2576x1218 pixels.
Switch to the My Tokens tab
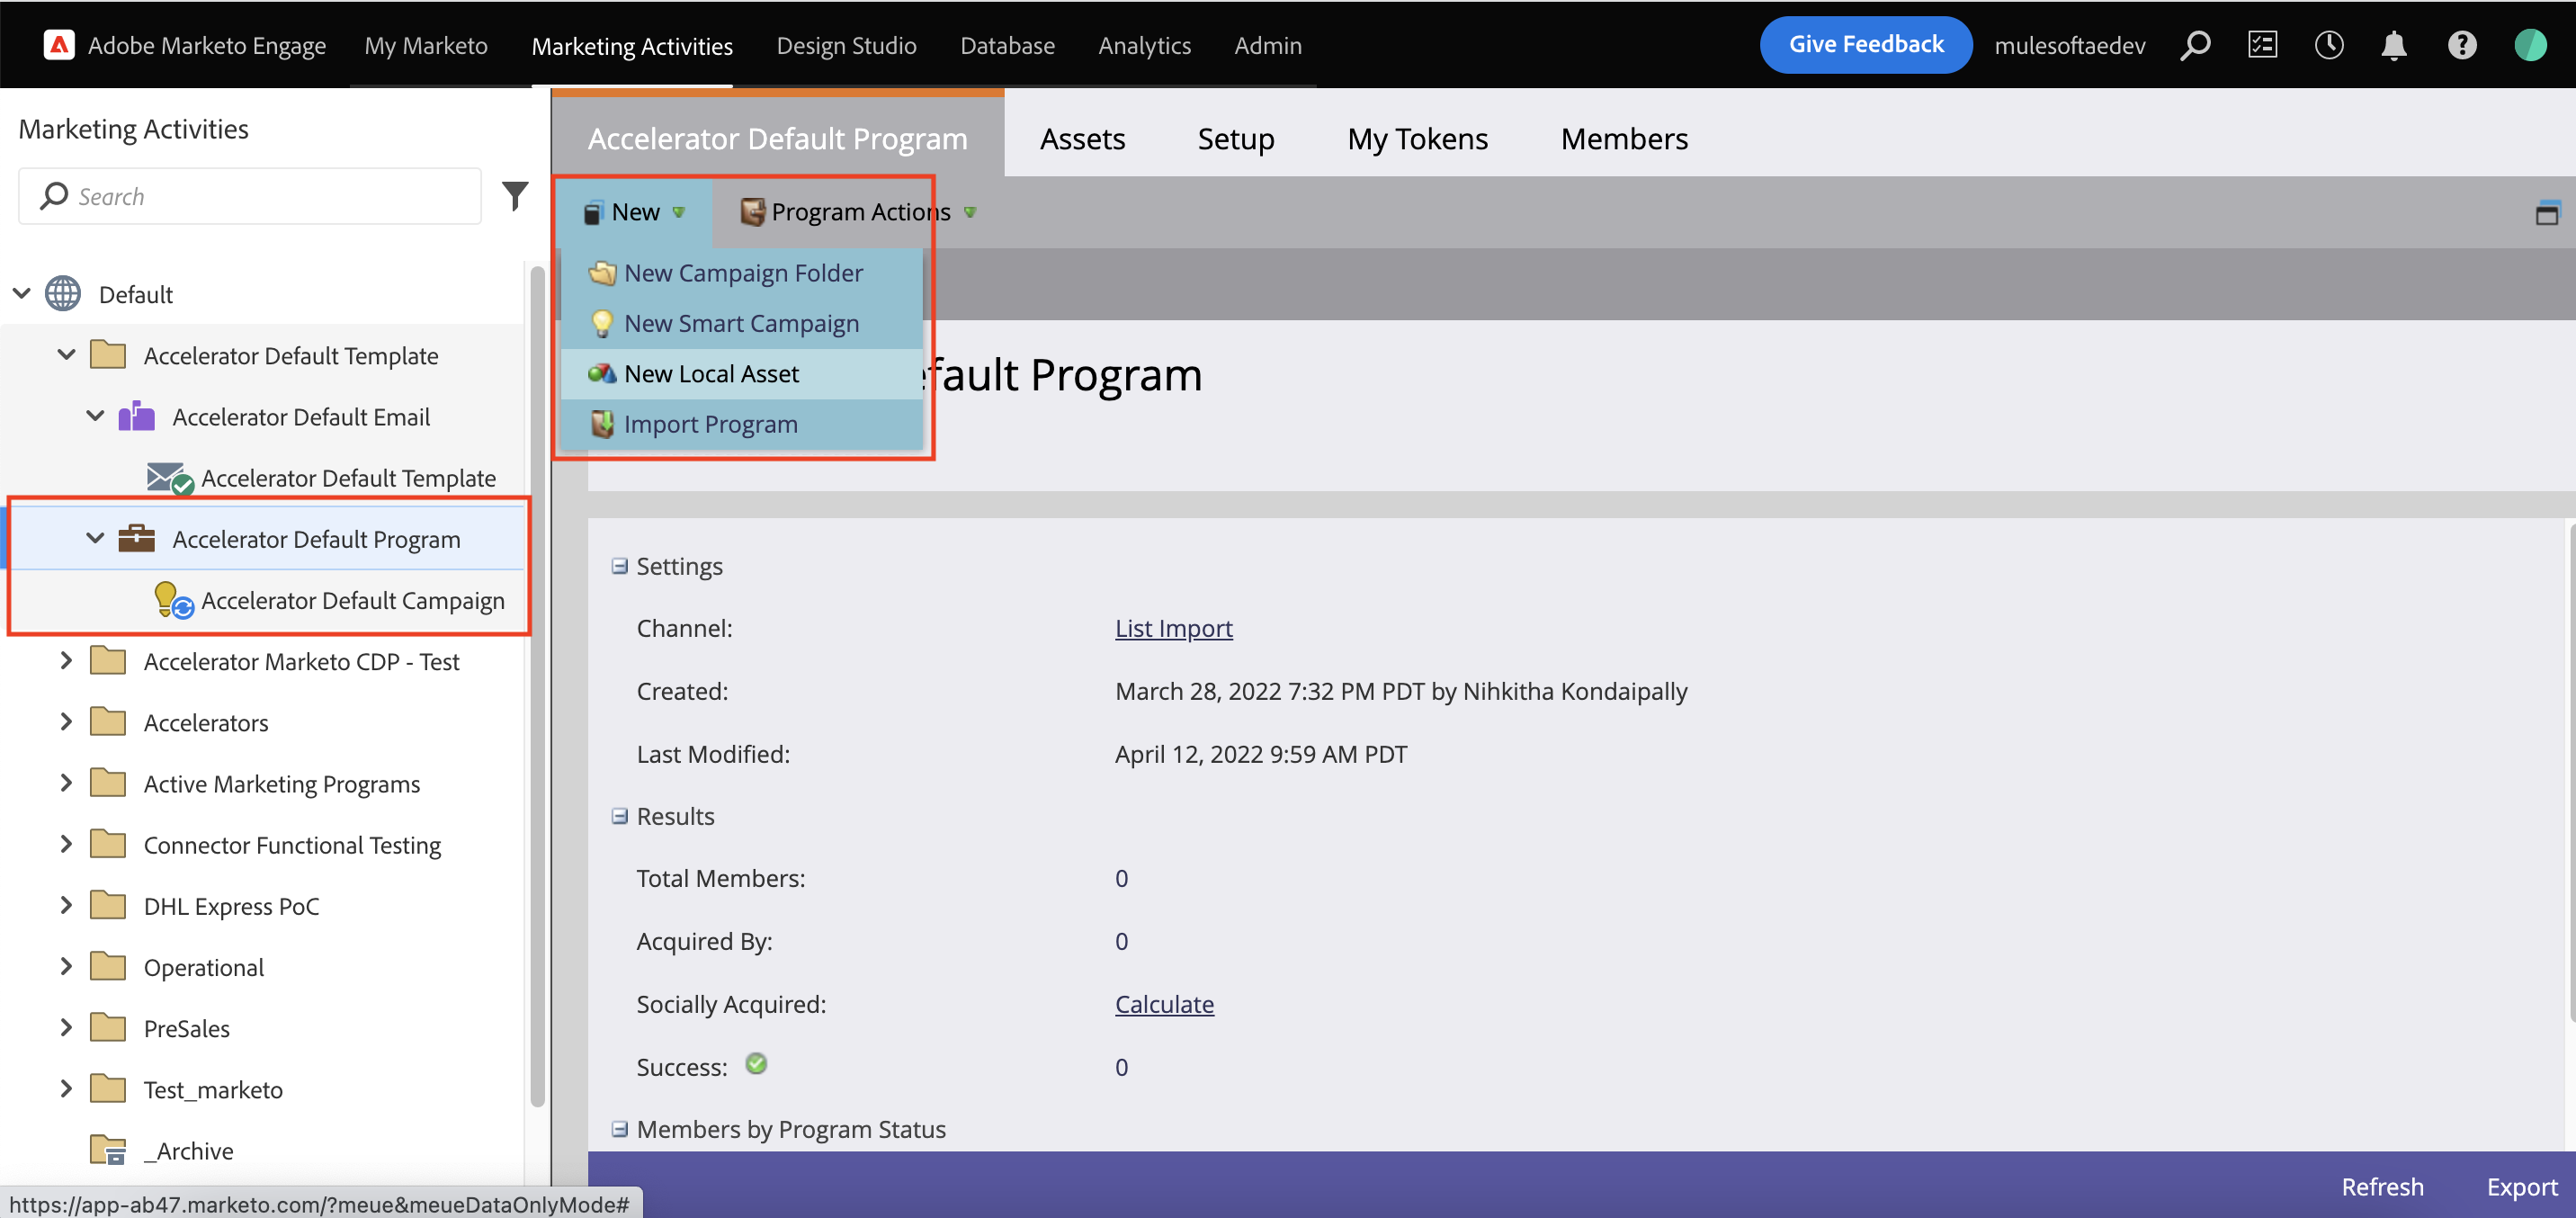tap(1417, 138)
